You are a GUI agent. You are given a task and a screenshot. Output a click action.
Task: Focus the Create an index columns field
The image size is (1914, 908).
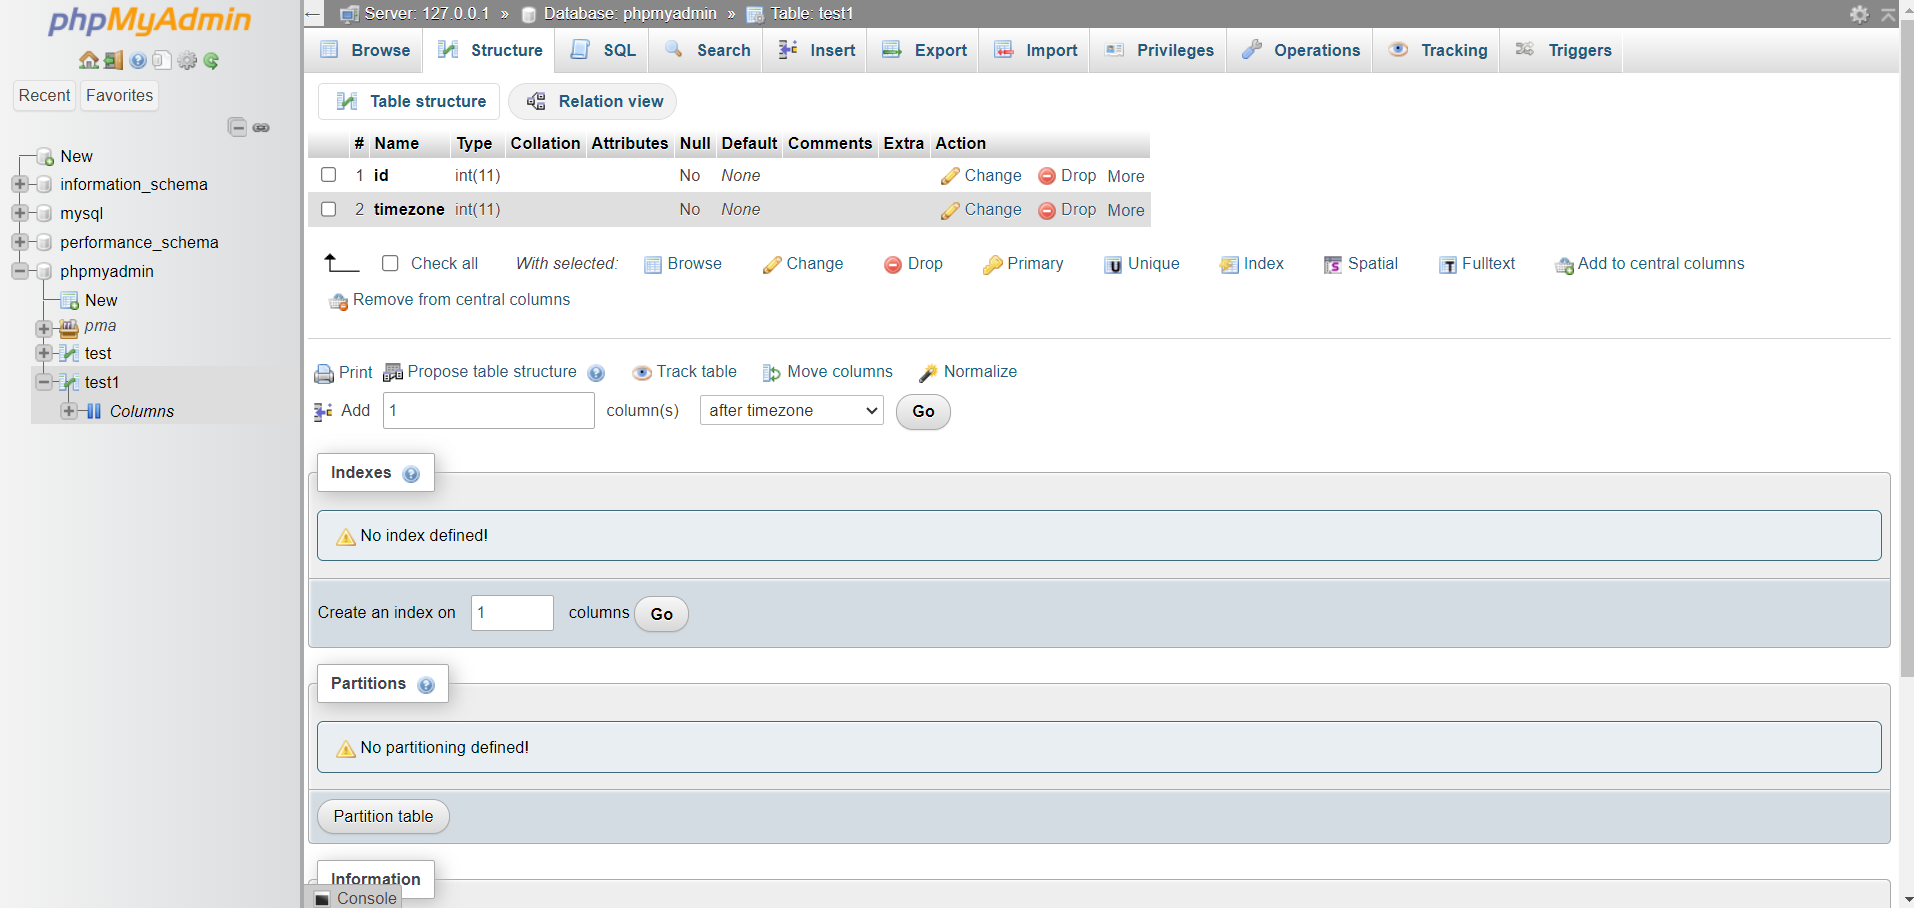pyautogui.click(x=511, y=612)
